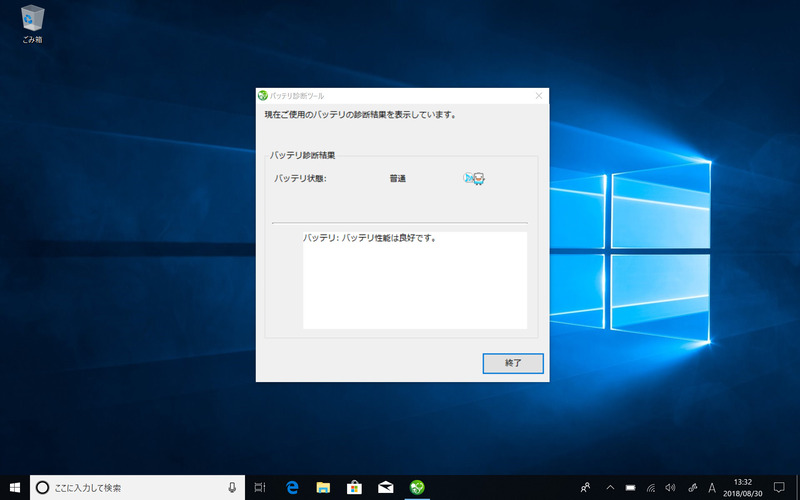Open Task View from the taskbar
The height and width of the screenshot is (500, 800).
click(x=260, y=488)
